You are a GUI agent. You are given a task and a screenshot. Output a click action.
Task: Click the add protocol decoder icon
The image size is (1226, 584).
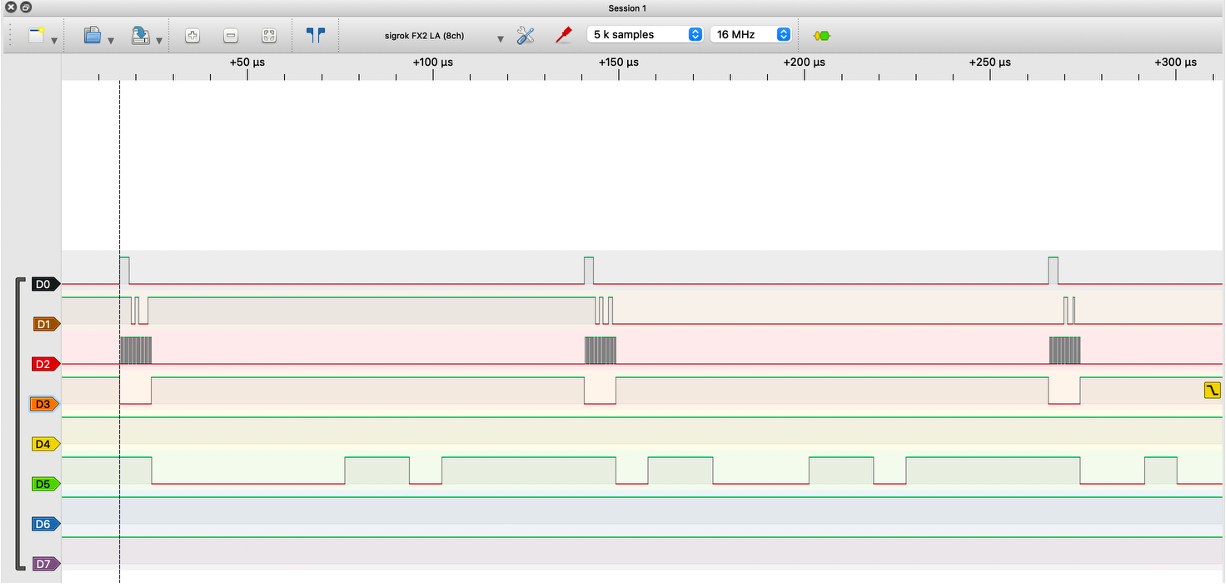822,35
